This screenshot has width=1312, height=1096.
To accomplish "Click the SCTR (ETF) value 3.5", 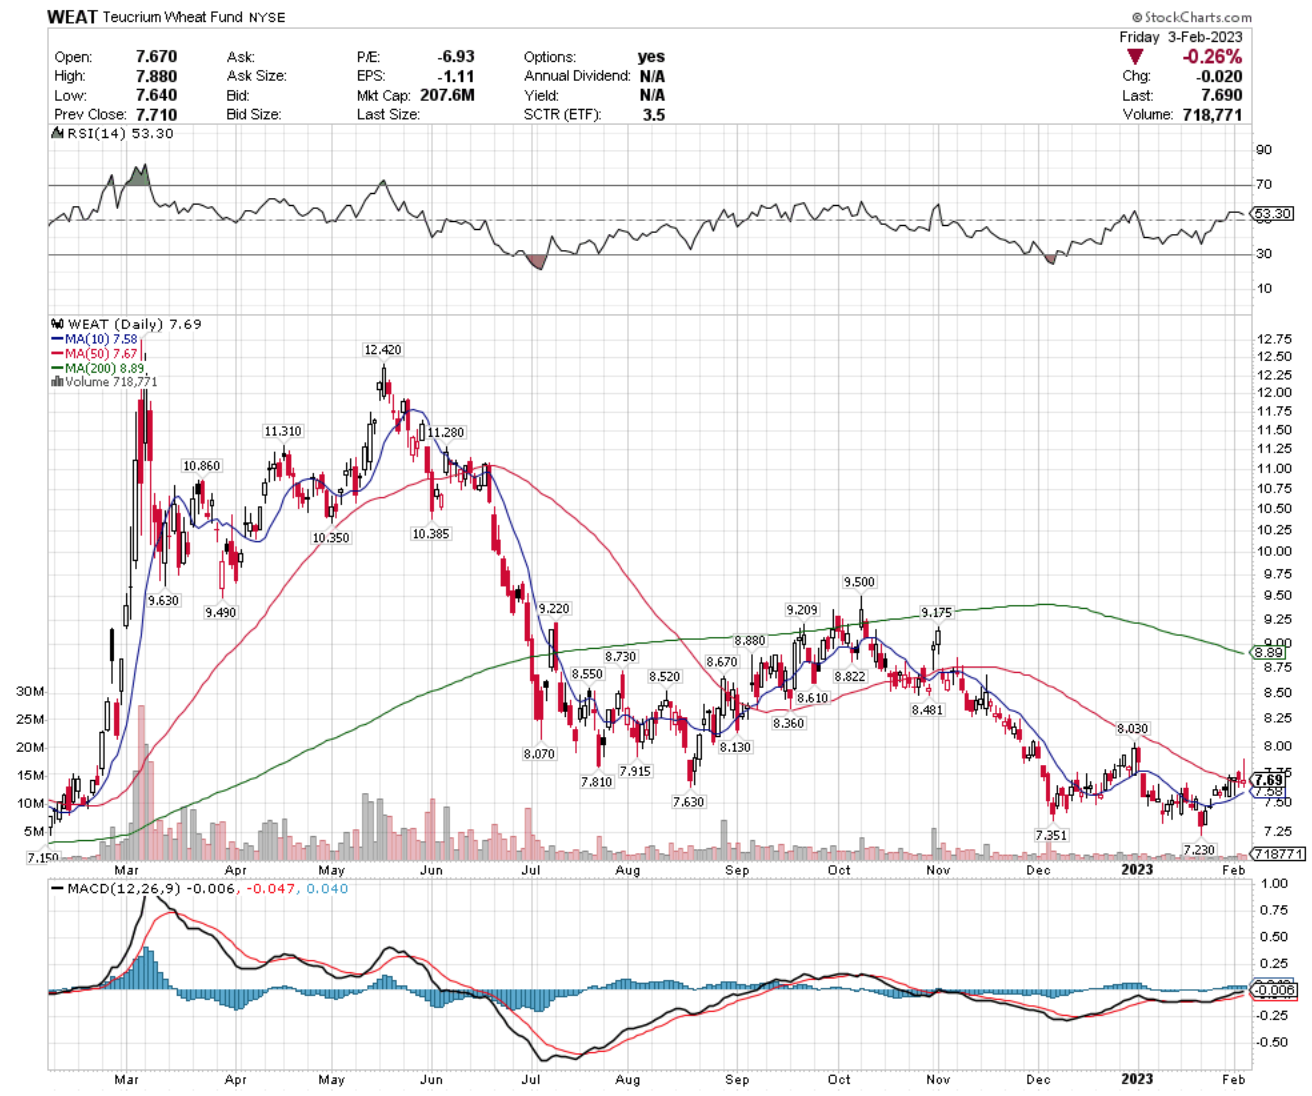I will [653, 114].
